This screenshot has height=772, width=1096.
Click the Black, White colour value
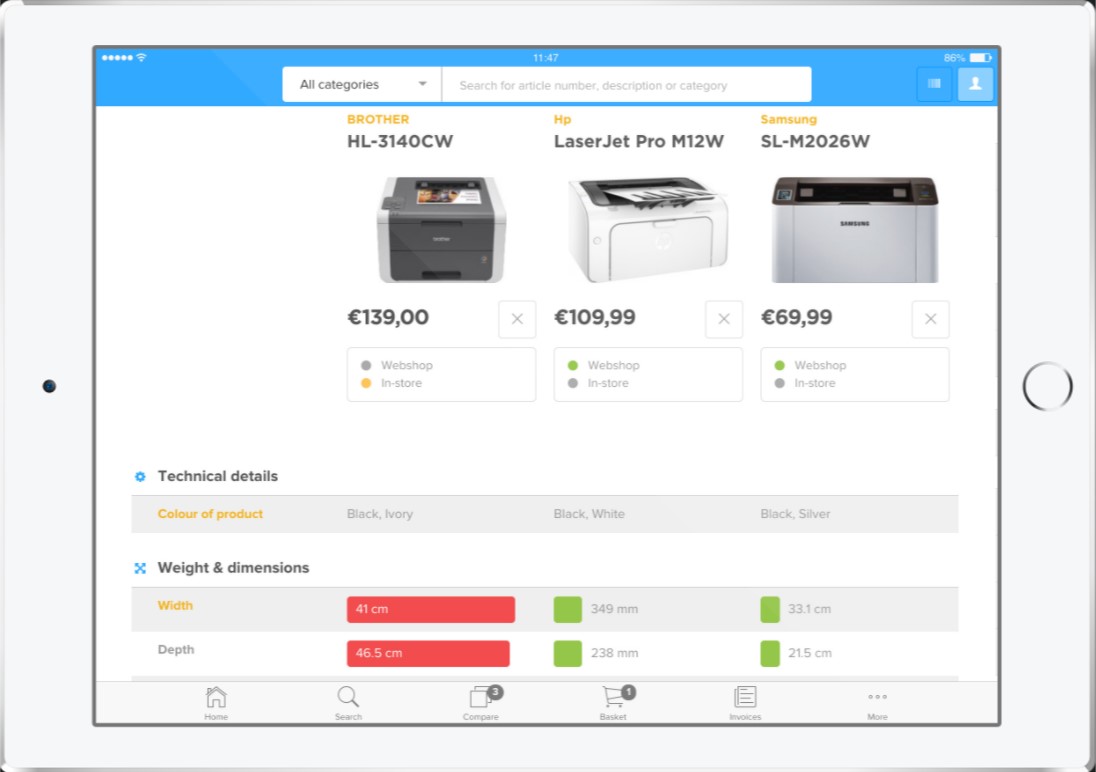coord(589,514)
